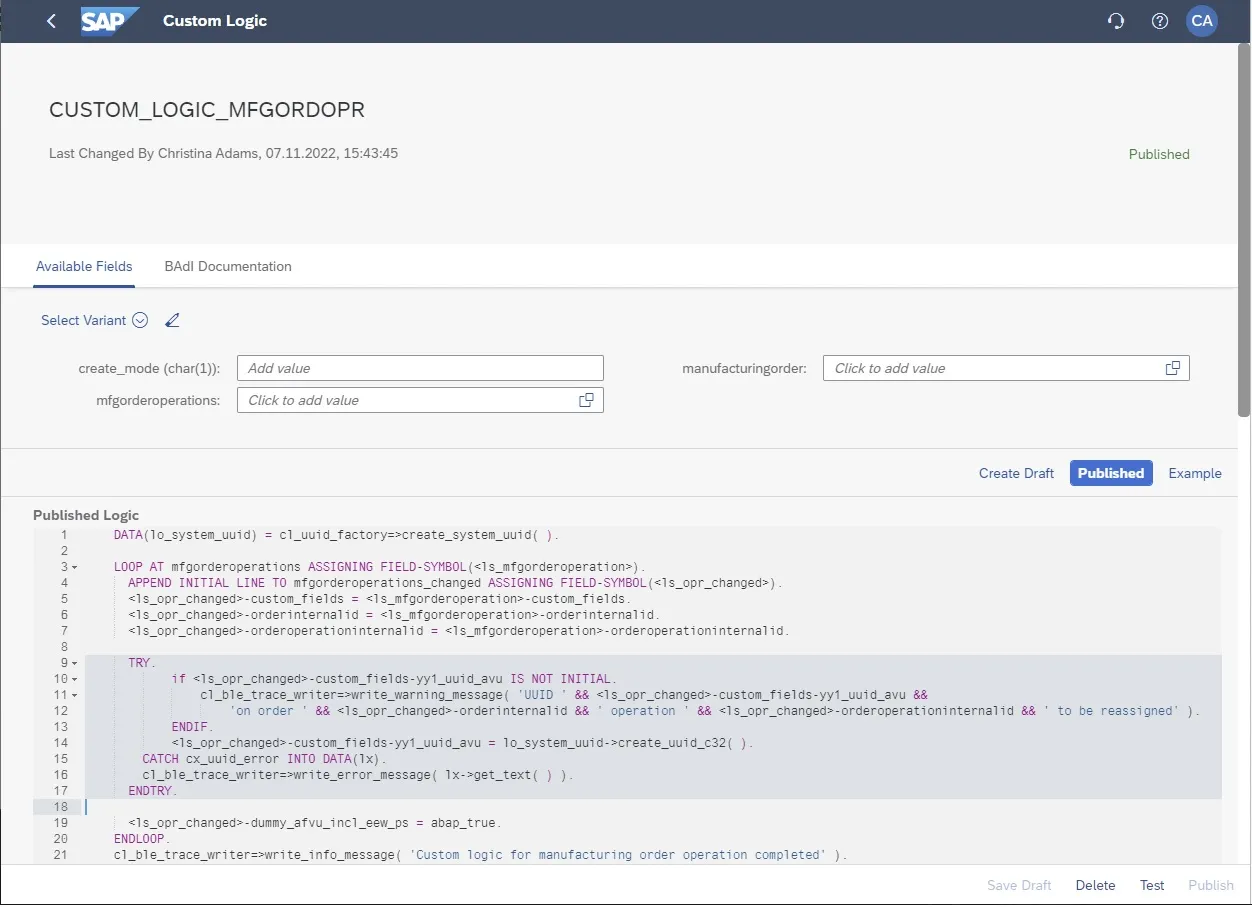Open the help icon in the header
Image resolution: width=1252 pixels, height=907 pixels.
pyautogui.click(x=1159, y=20)
